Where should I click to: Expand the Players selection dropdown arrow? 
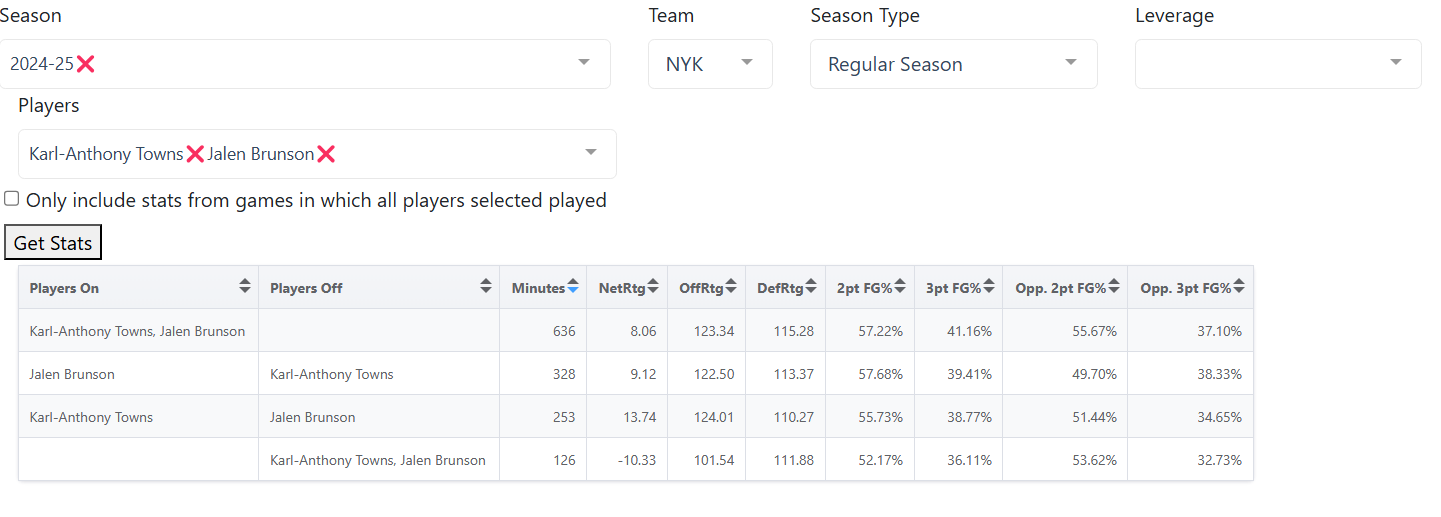click(x=591, y=153)
